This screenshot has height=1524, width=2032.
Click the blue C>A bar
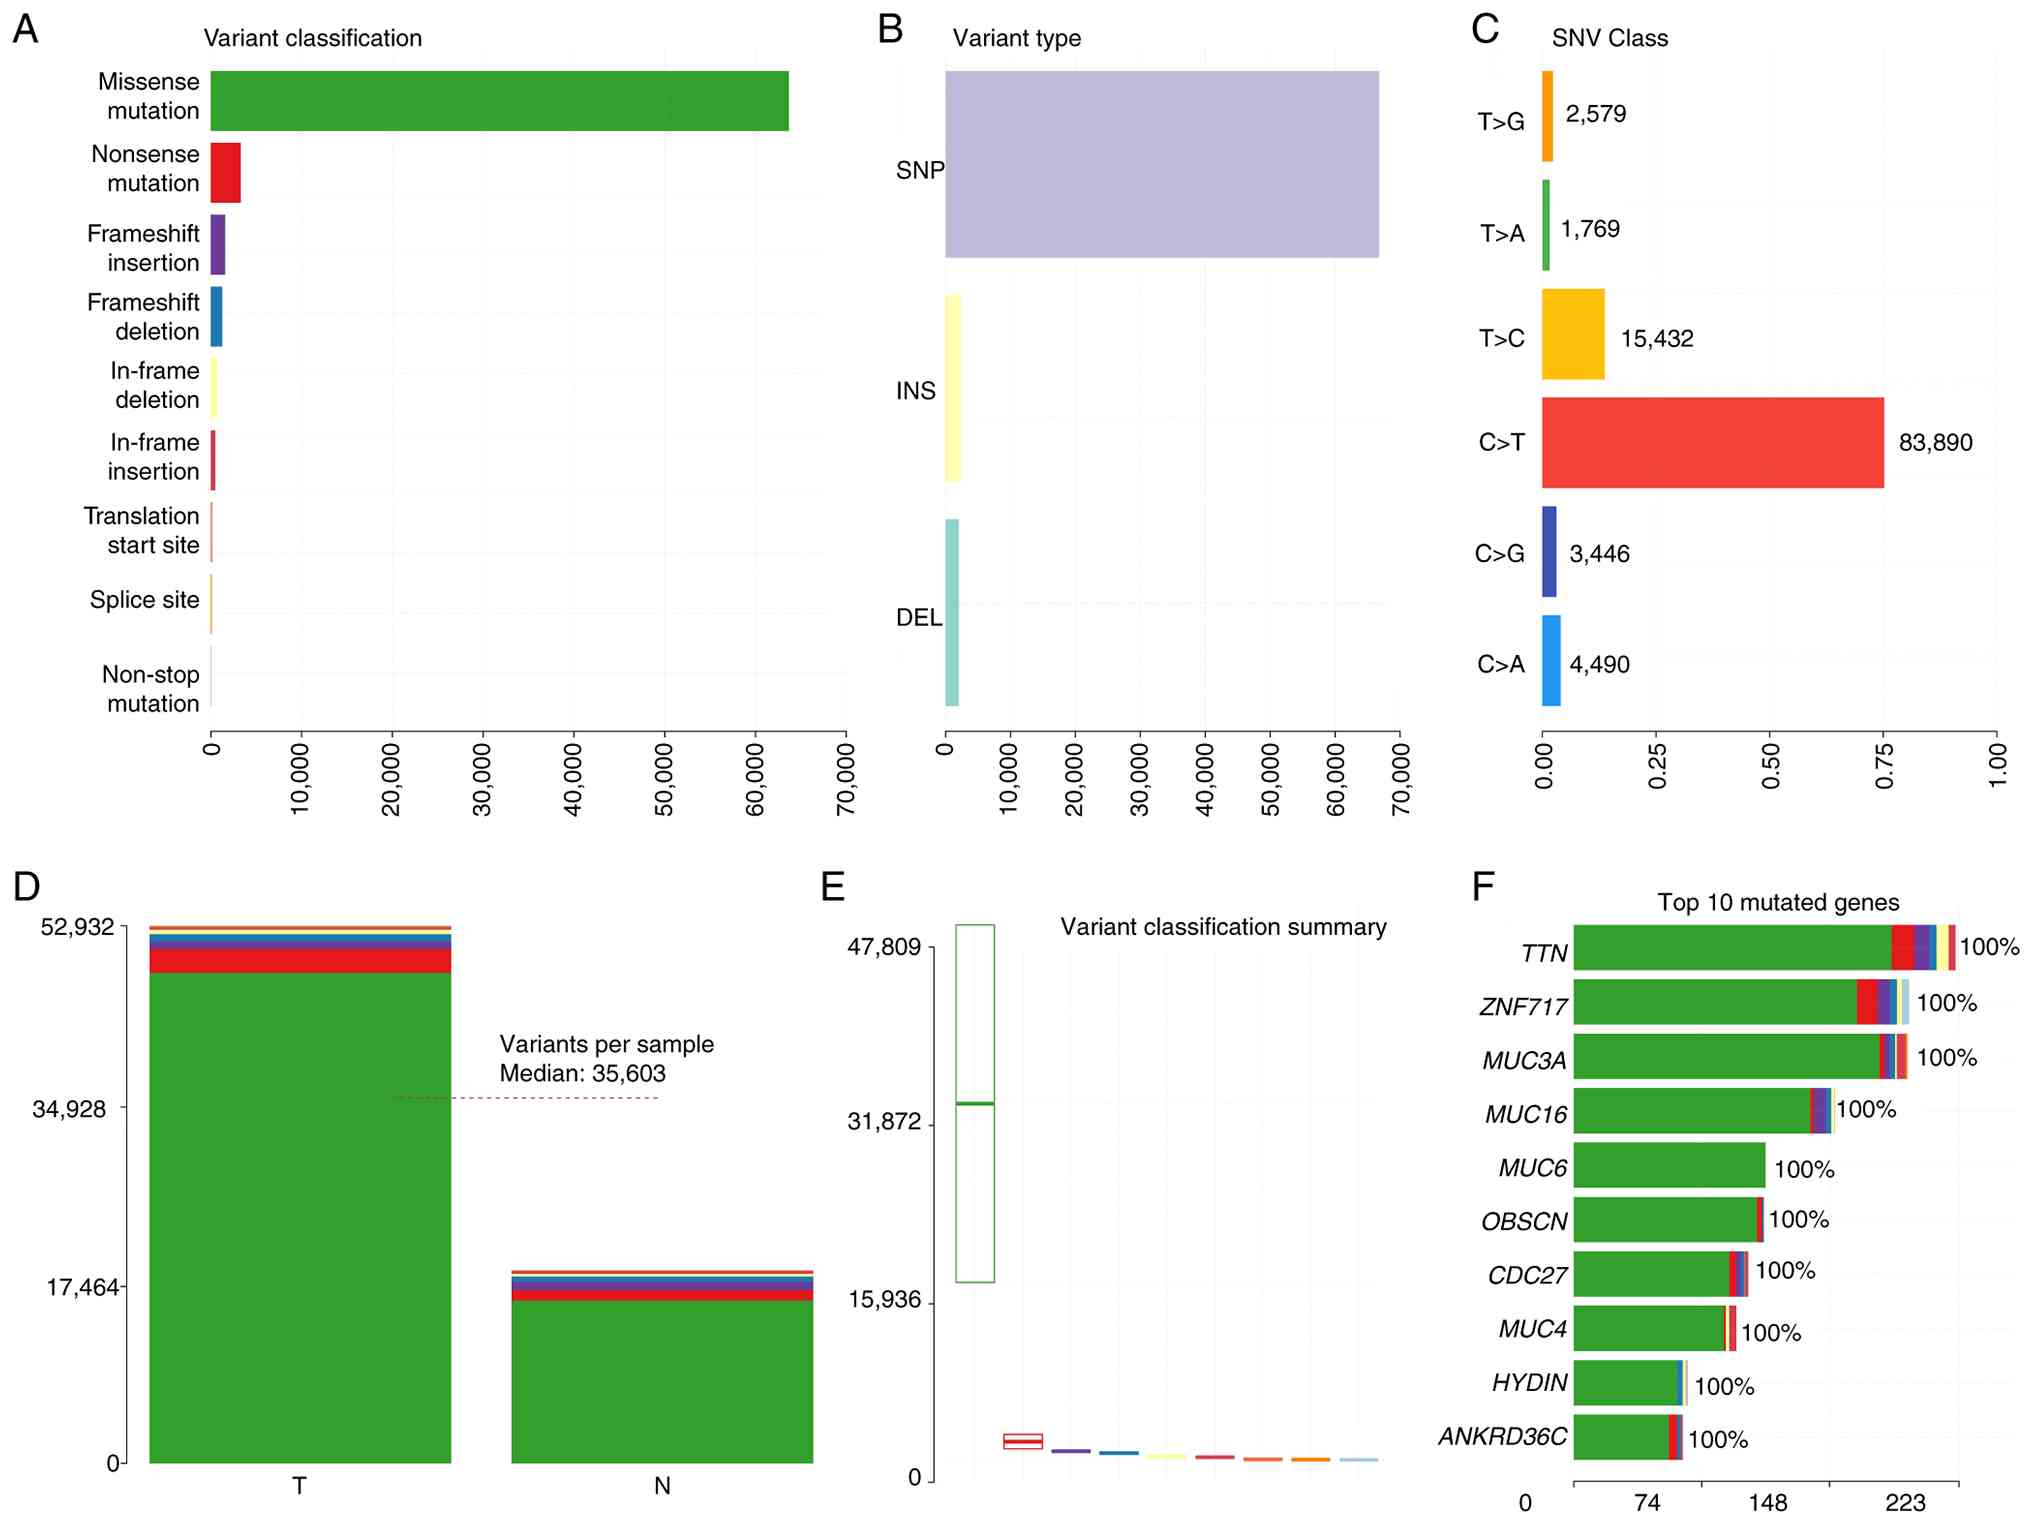coord(1550,661)
